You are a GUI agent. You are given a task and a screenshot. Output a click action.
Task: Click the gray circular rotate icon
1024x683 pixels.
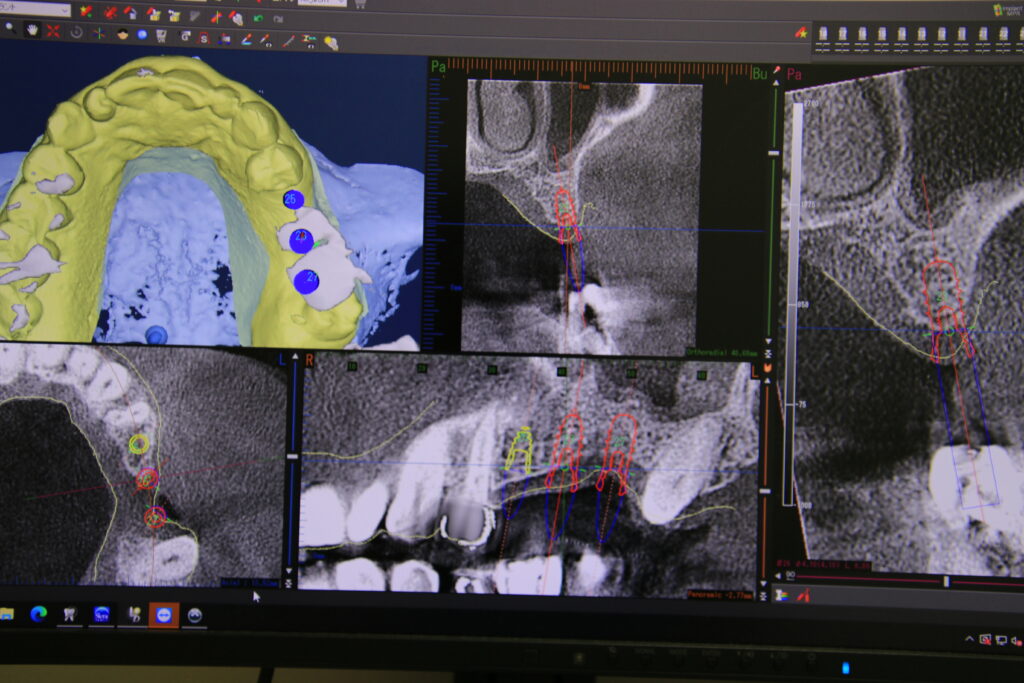point(76,32)
